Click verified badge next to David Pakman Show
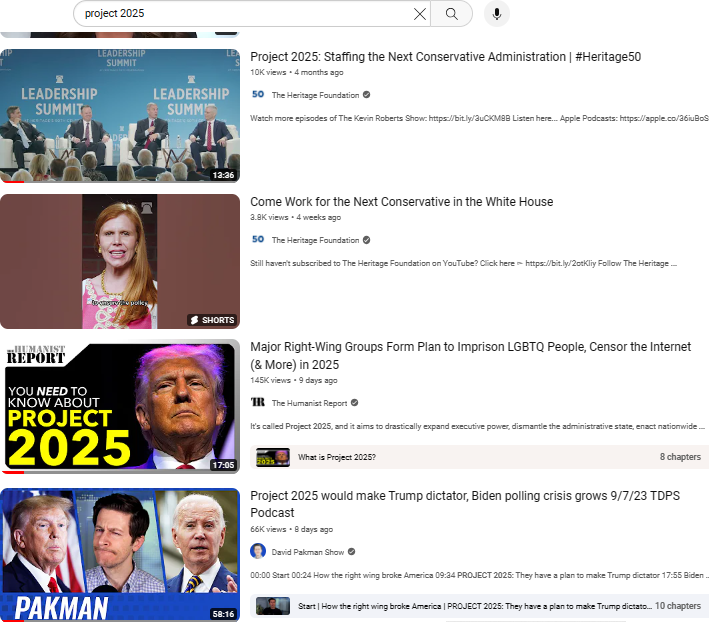The height and width of the screenshot is (622, 709). (352, 551)
